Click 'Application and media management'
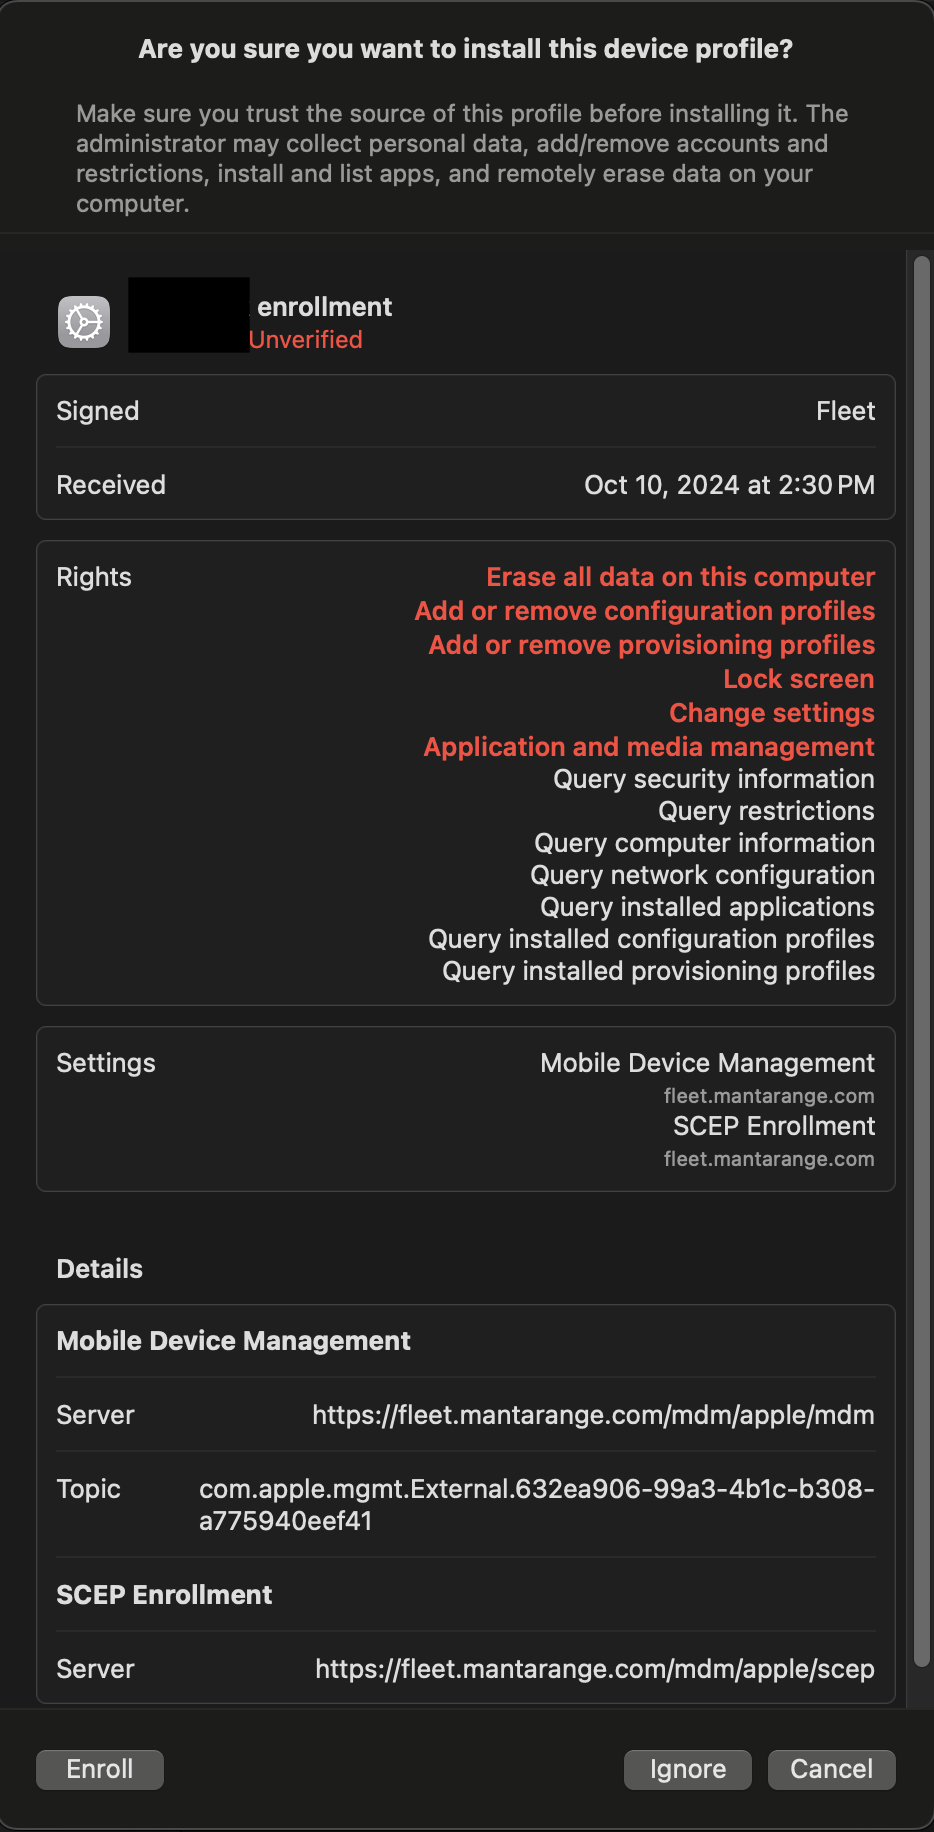This screenshot has height=1832, width=934. click(x=649, y=747)
